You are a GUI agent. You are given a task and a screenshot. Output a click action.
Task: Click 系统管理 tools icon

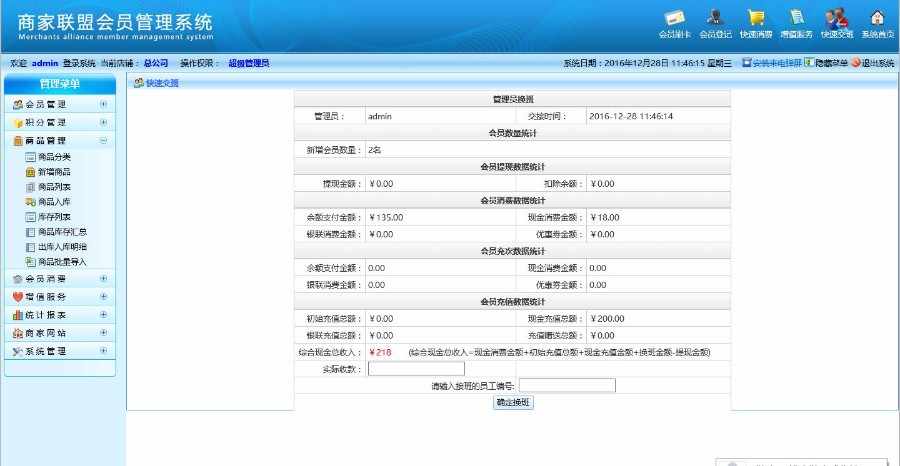click(x=18, y=351)
